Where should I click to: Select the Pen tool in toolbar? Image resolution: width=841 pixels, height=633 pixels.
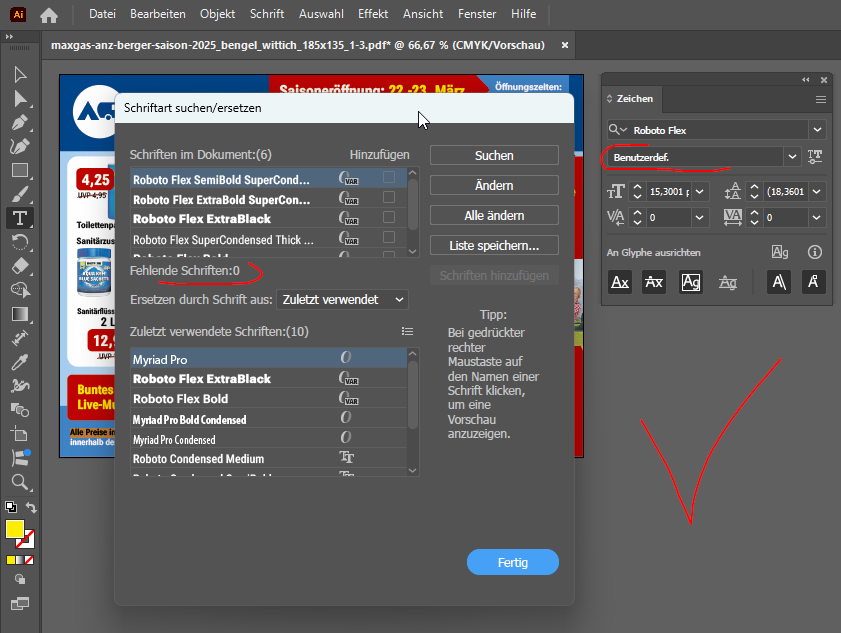(19, 122)
